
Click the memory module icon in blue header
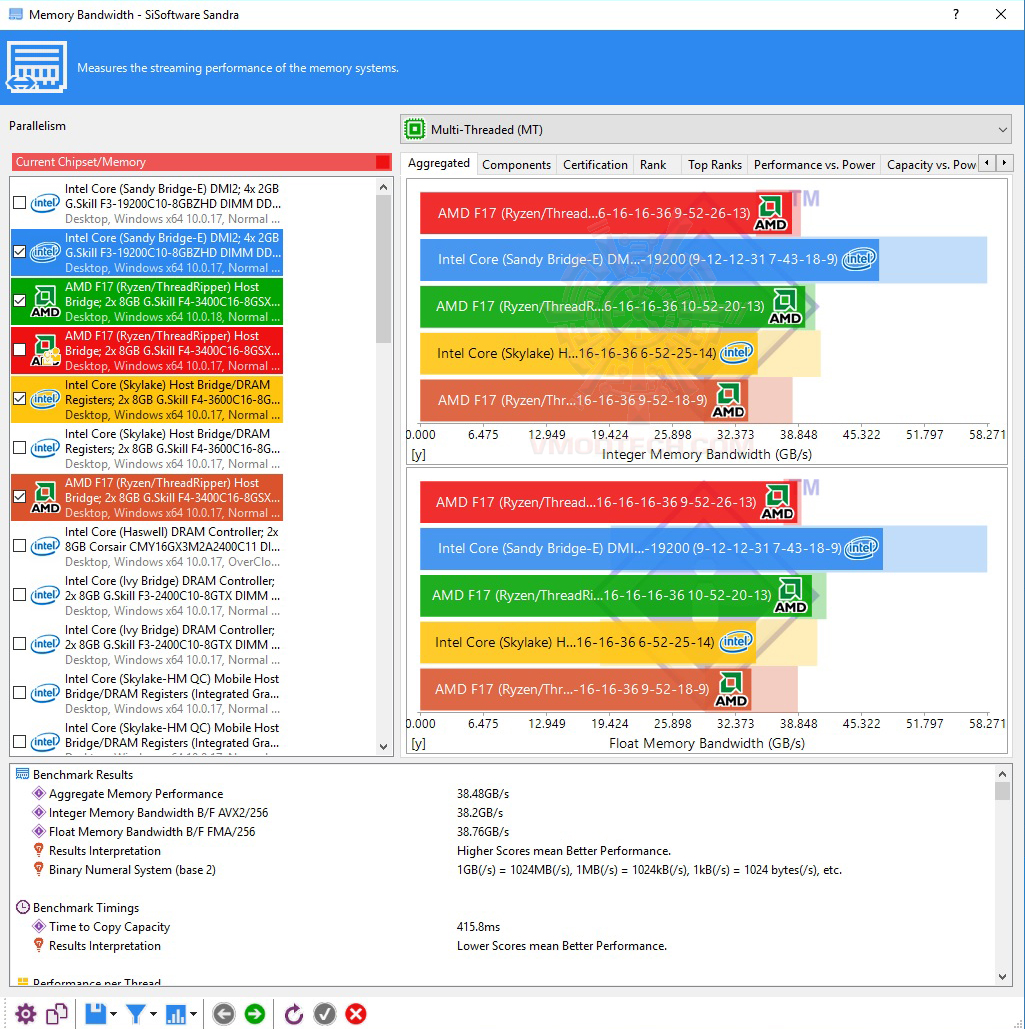[36, 67]
